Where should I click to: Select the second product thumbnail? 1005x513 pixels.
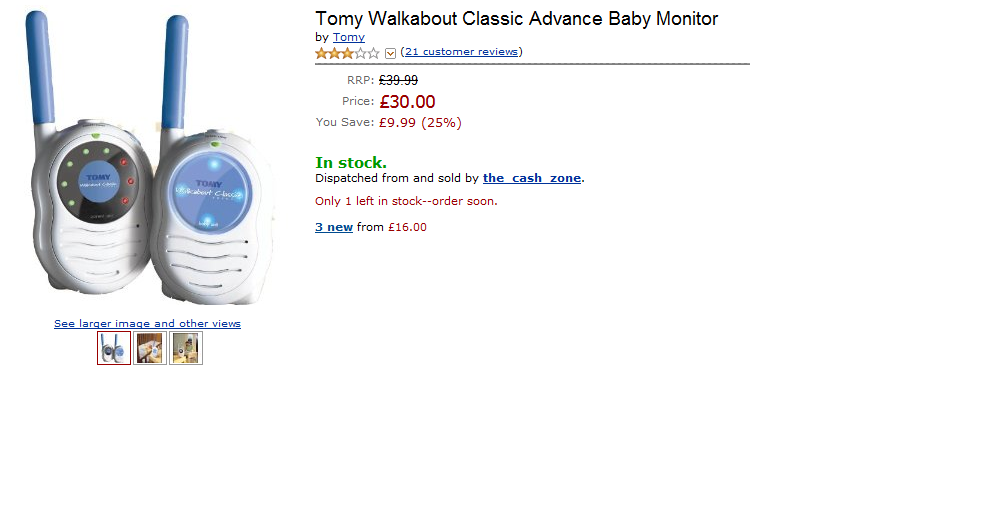[150, 348]
